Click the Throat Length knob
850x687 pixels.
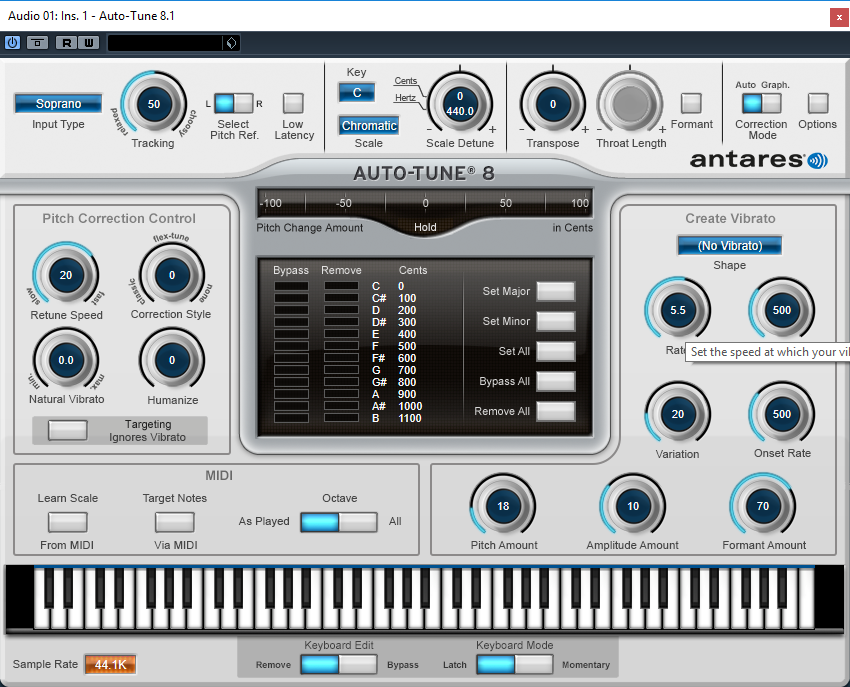coord(630,103)
